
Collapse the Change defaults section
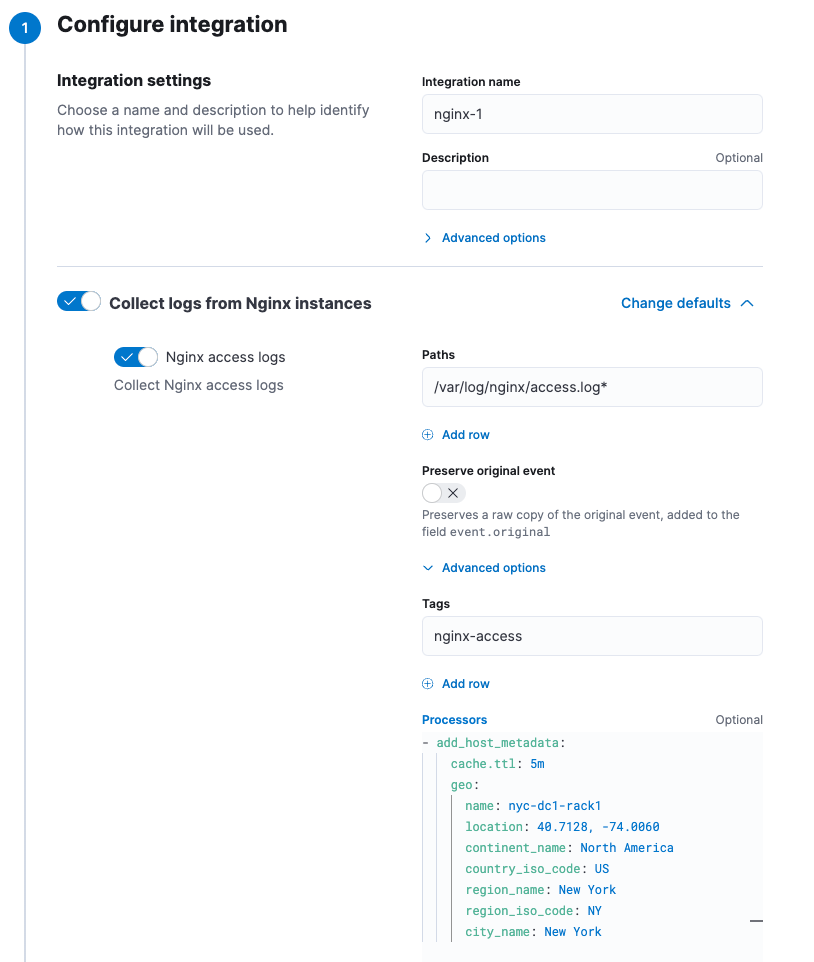click(x=676, y=303)
